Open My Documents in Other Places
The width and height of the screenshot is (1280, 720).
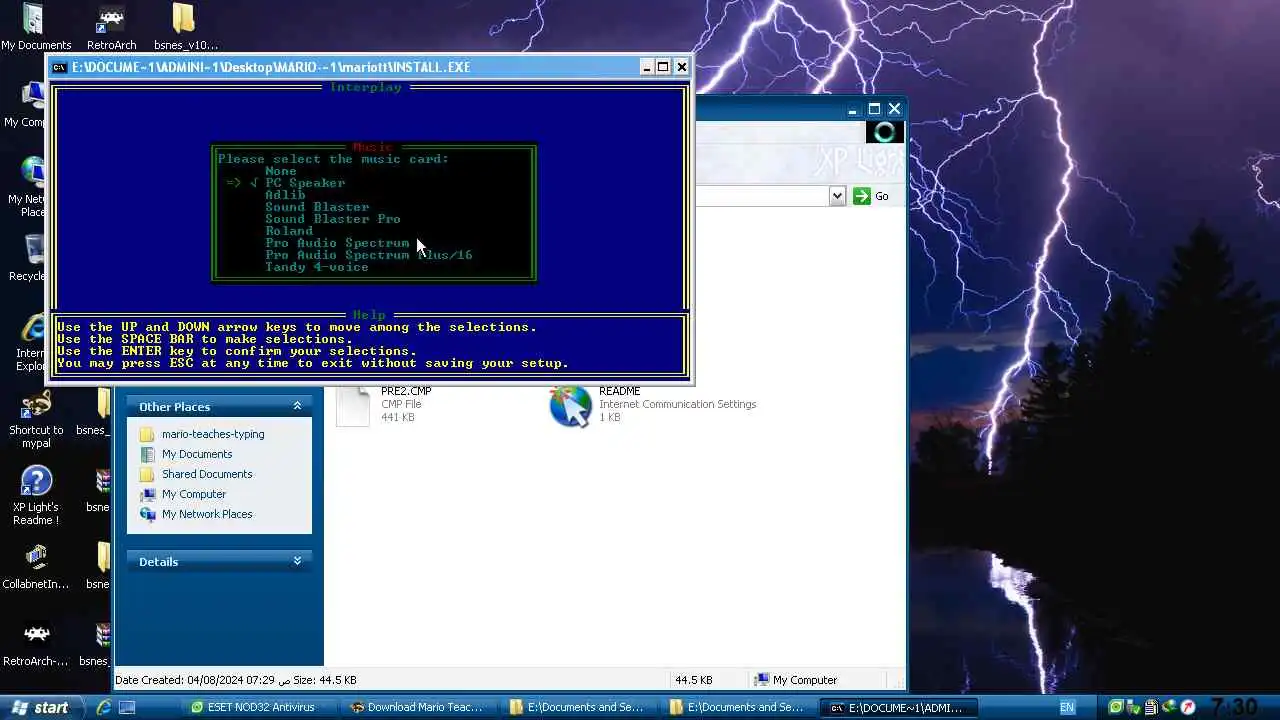point(197,454)
